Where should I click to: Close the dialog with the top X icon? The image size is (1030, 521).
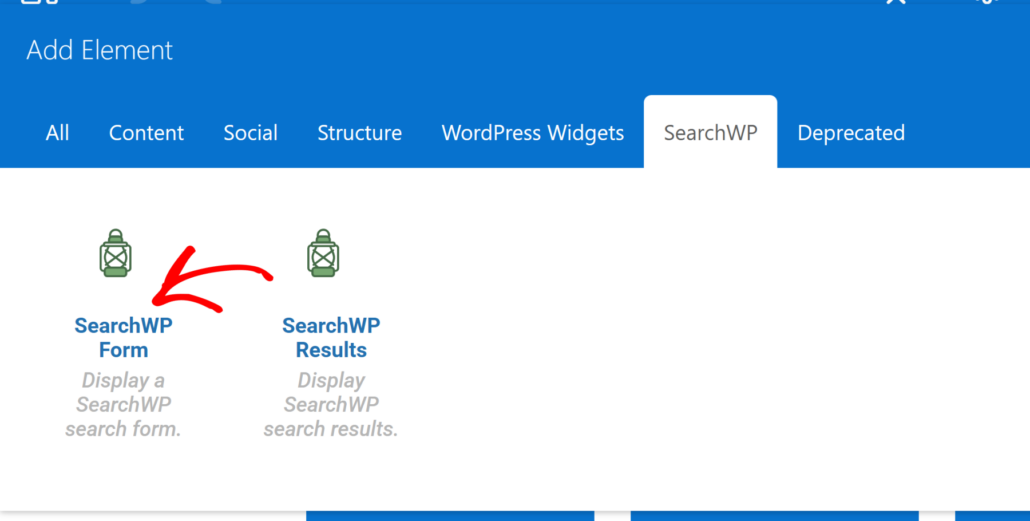click(895, 3)
